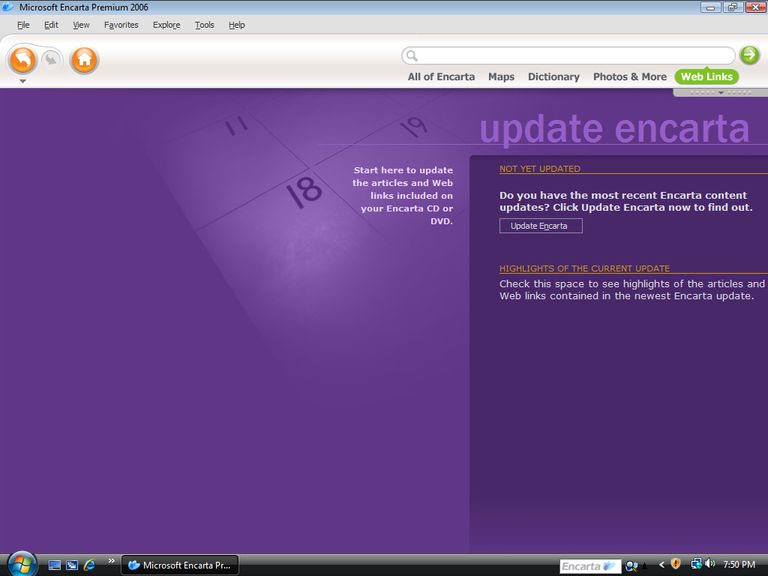This screenshot has width=768, height=576.
Task: Open back history dropdown arrow under Back
Action: pos(23,82)
